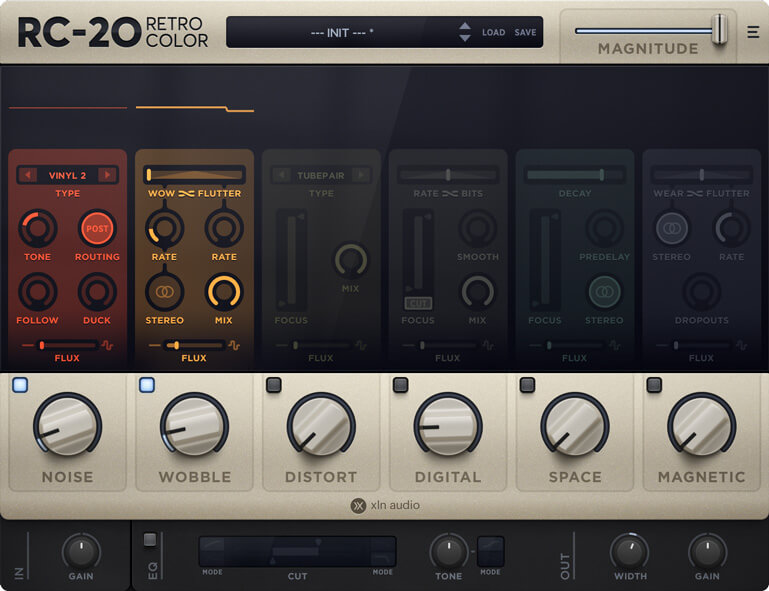Click the EQ Cut display
This screenshot has width=769, height=591.
tap(297, 551)
